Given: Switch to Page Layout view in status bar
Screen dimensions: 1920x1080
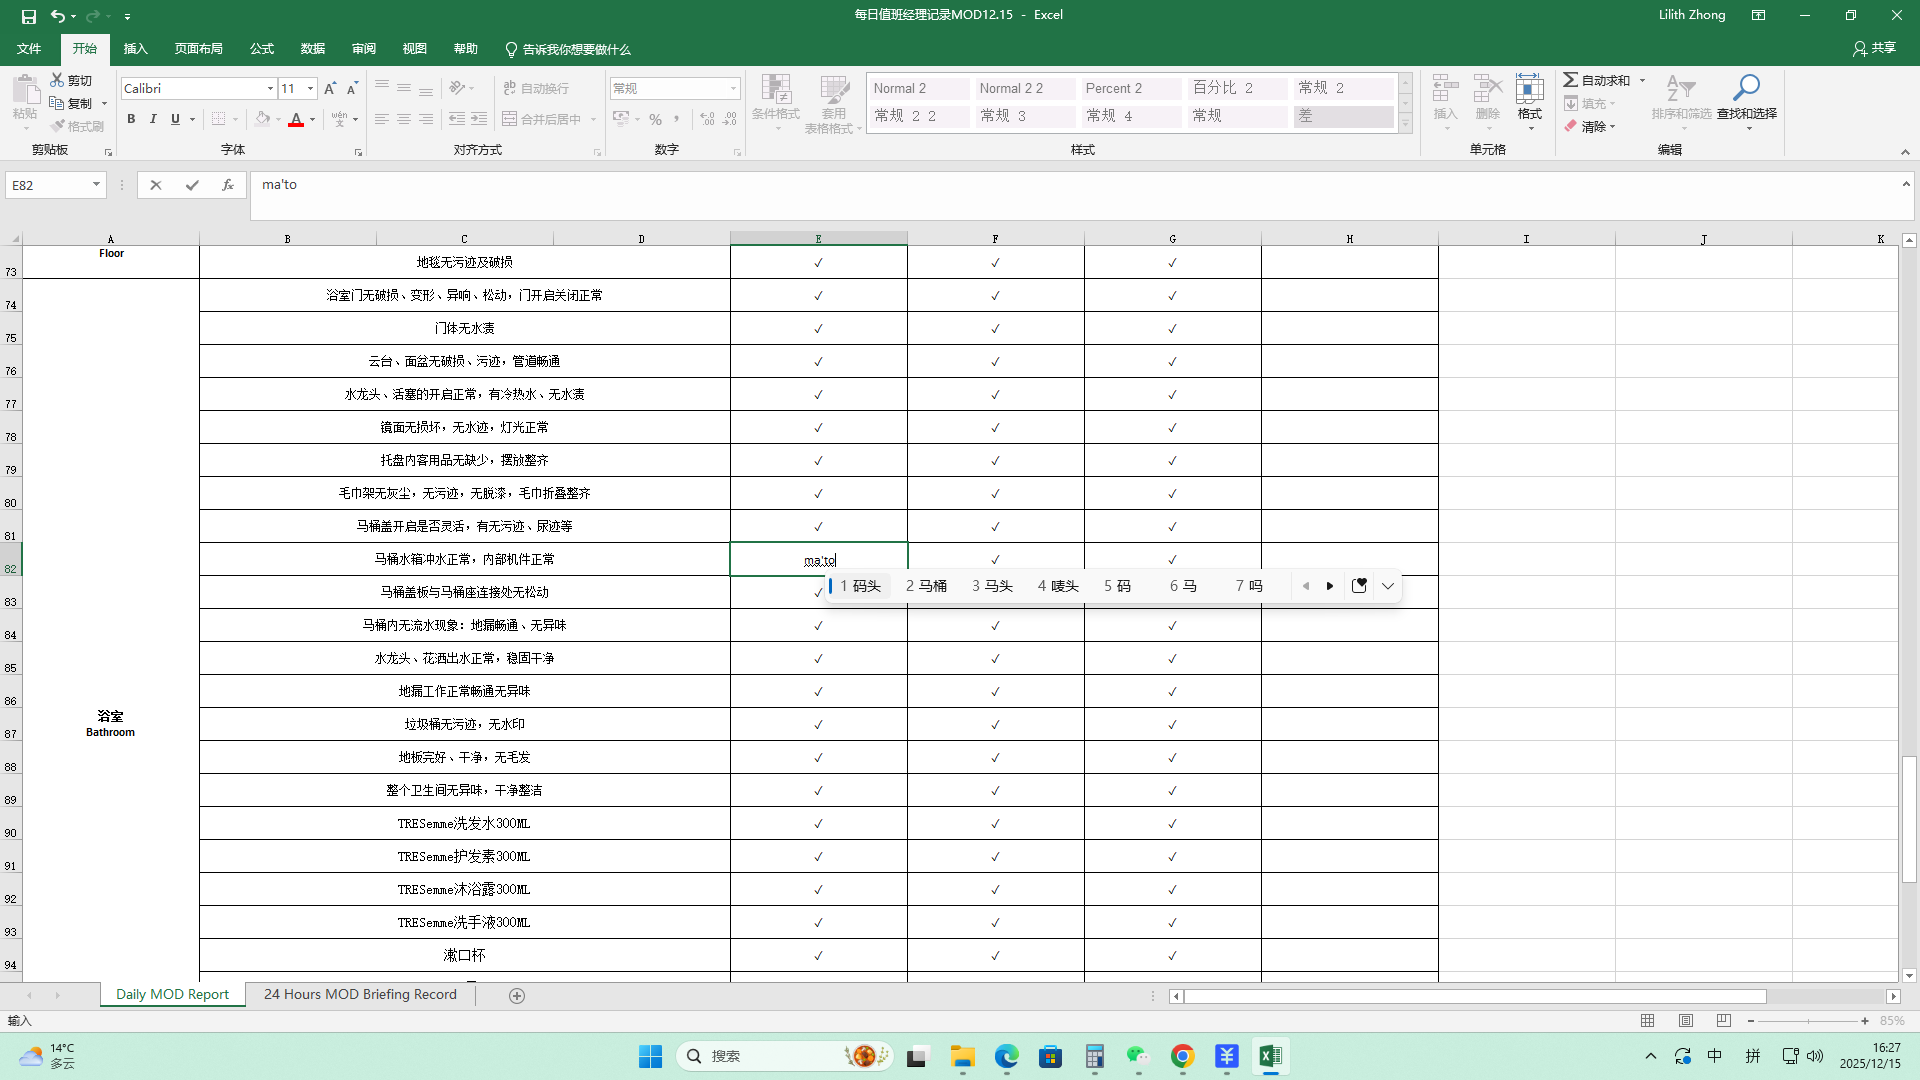Looking at the screenshot, I should [x=1686, y=1021].
